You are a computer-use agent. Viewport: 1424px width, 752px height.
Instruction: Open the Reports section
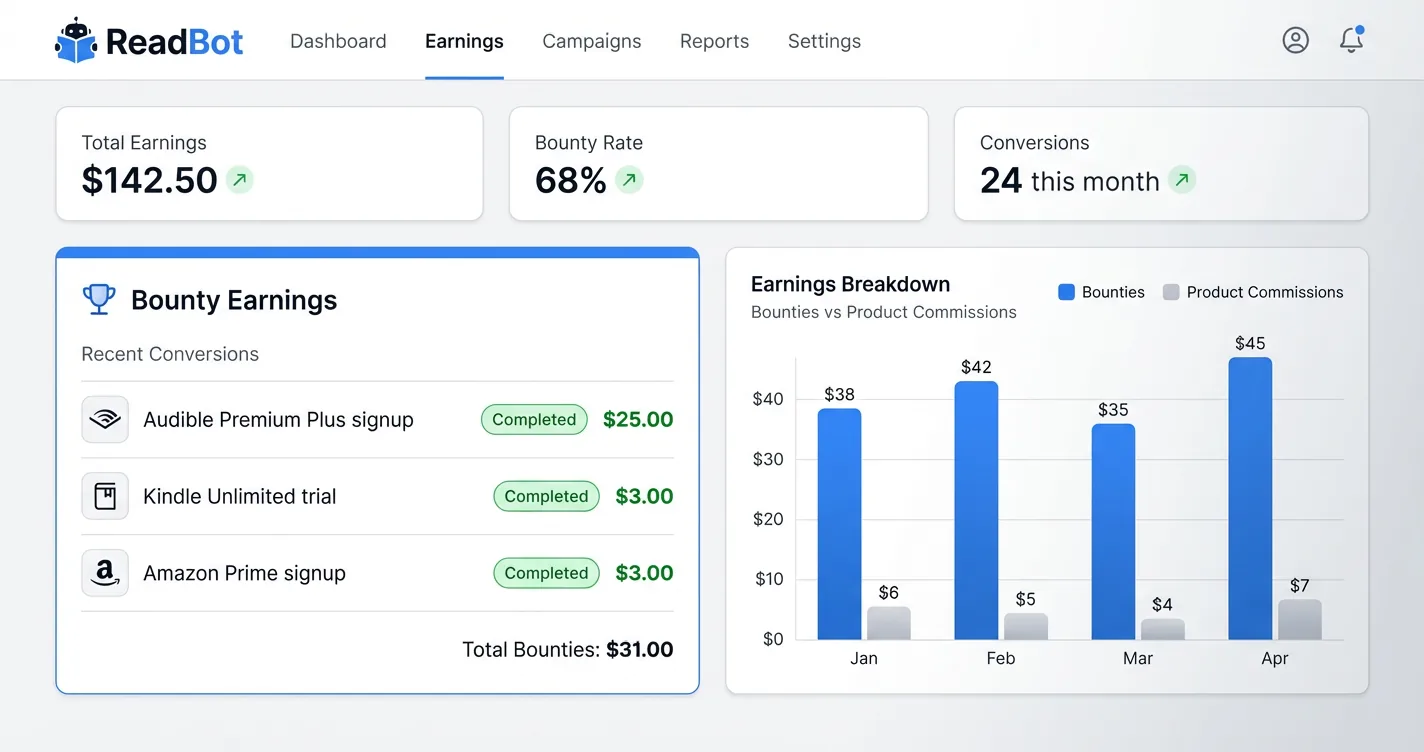pyautogui.click(x=714, y=41)
